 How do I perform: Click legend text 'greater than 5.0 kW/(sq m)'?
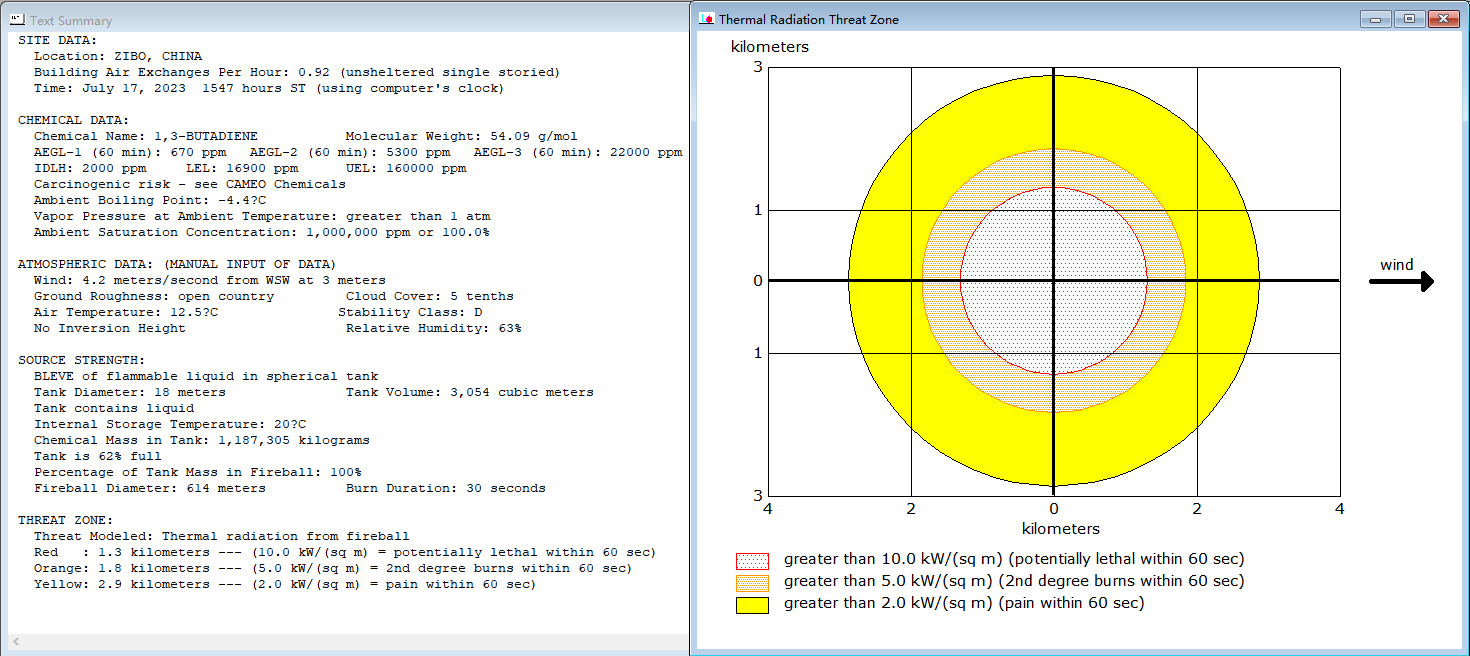click(1014, 581)
